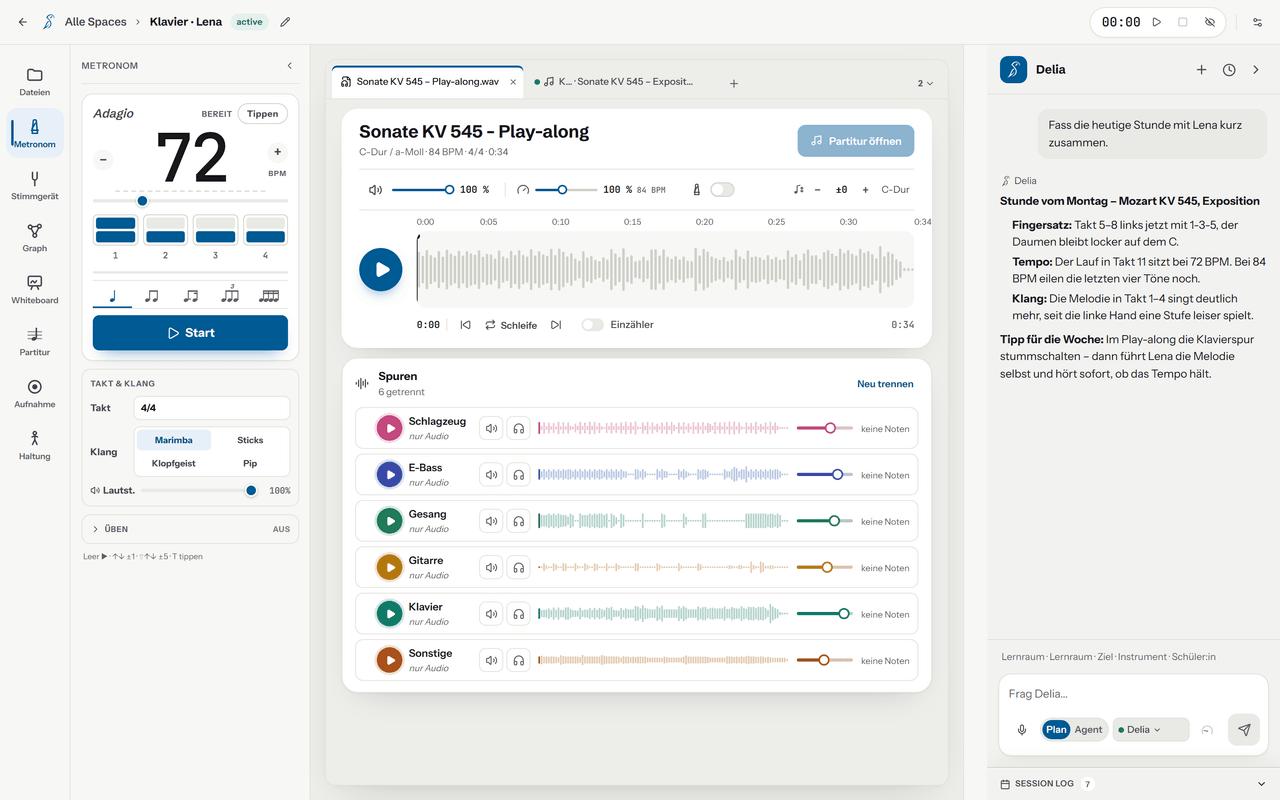Image resolution: width=1280 pixels, height=800 pixels.
Task: Select the Pip sound
Action: [250, 463]
